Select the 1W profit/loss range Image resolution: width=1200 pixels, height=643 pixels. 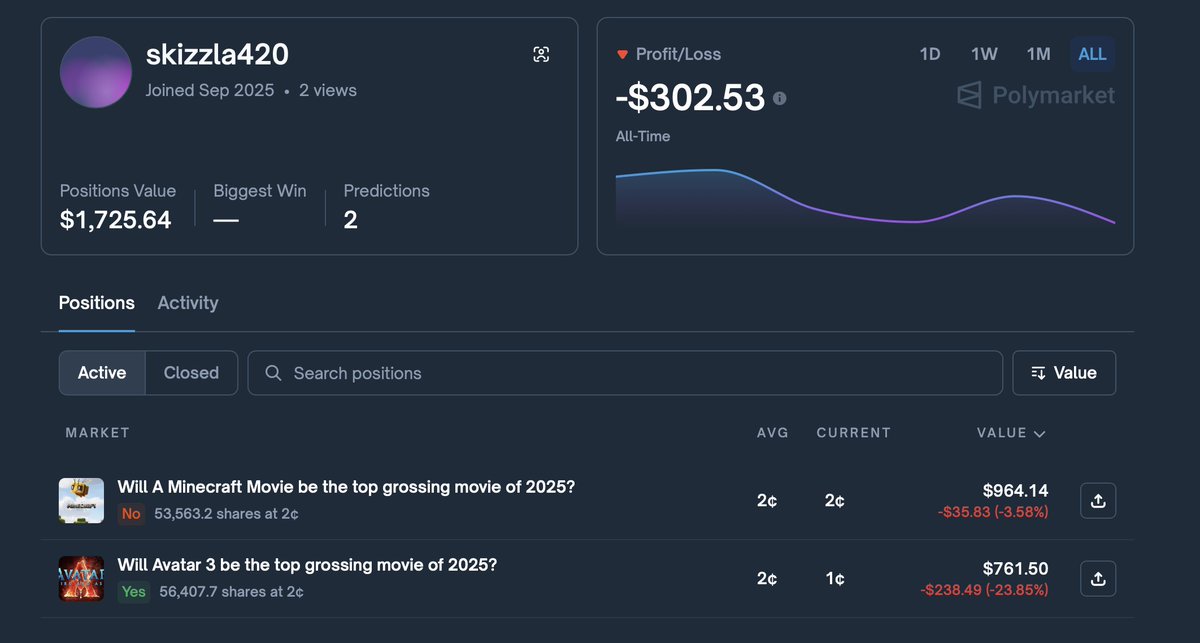click(x=984, y=54)
